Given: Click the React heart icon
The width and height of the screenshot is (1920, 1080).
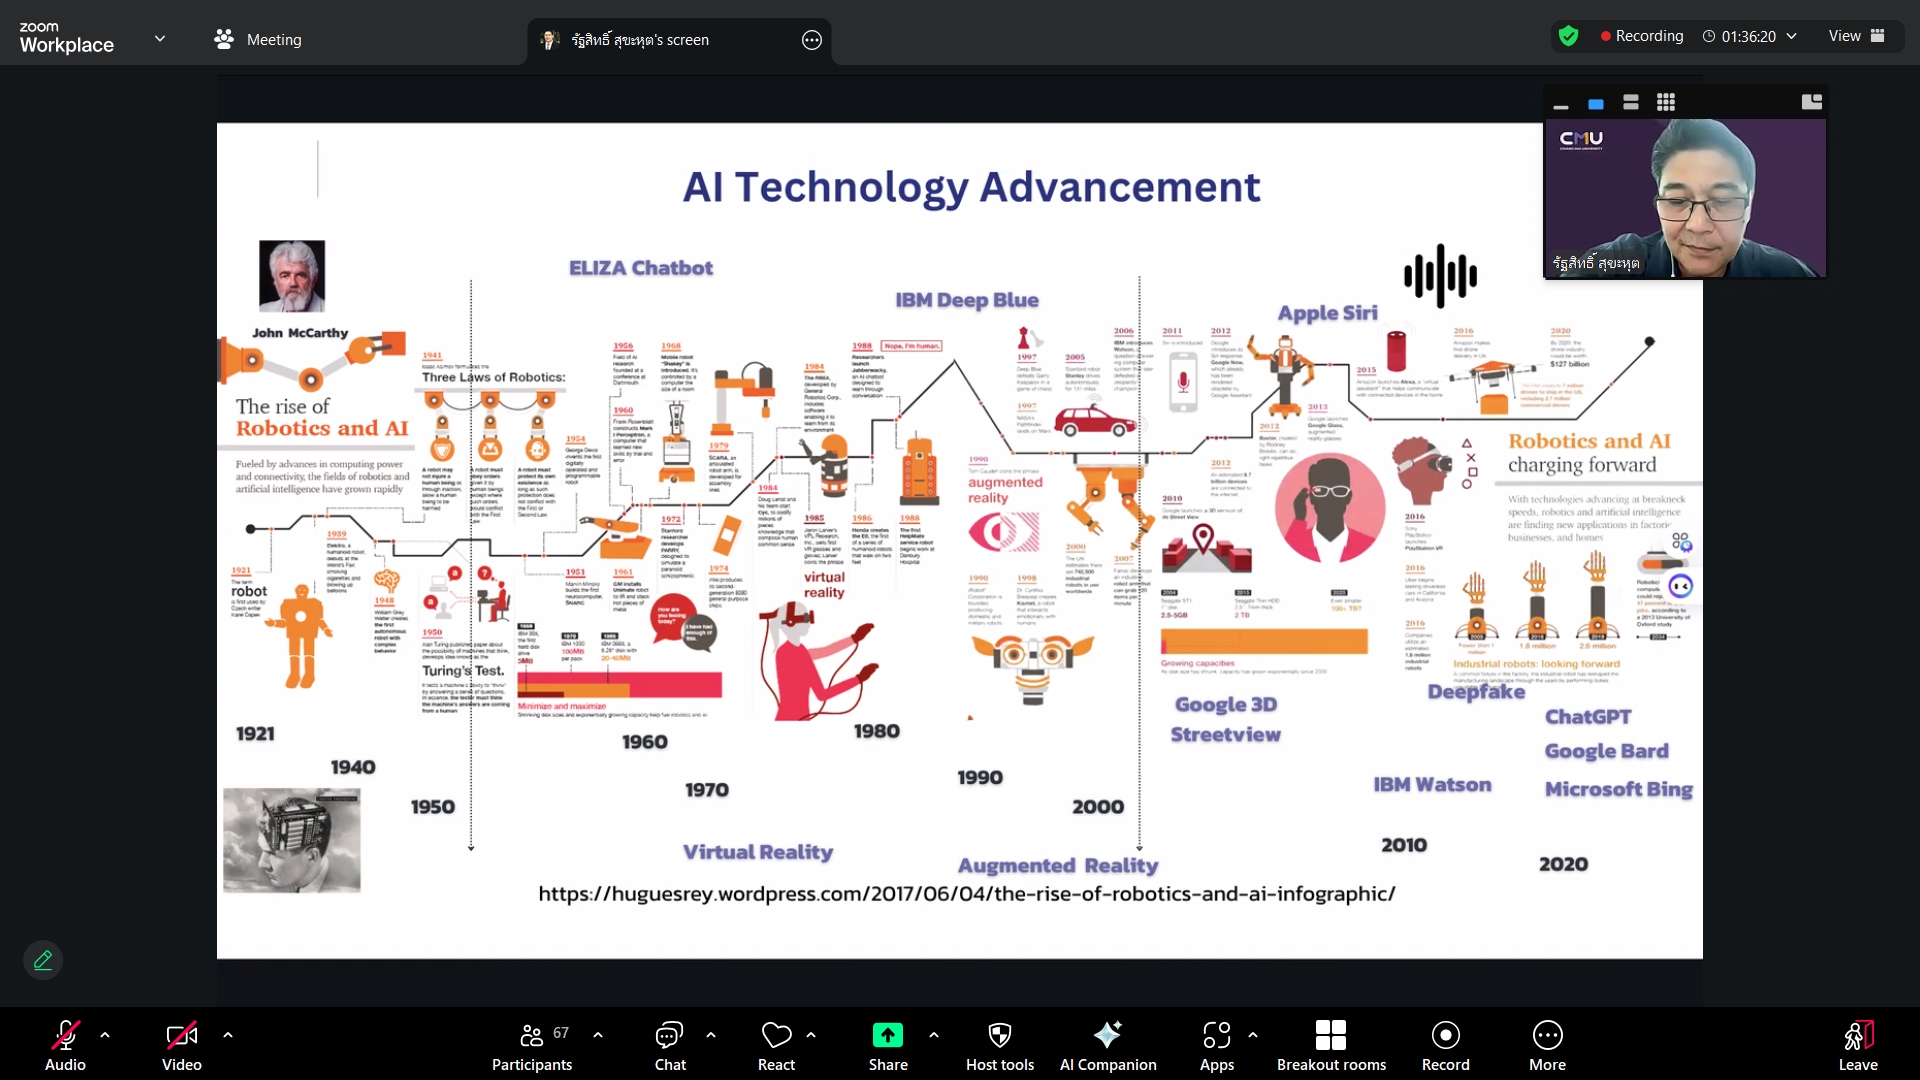Looking at the screenshot, I should pyautogui.click(x=776, y=1035).
